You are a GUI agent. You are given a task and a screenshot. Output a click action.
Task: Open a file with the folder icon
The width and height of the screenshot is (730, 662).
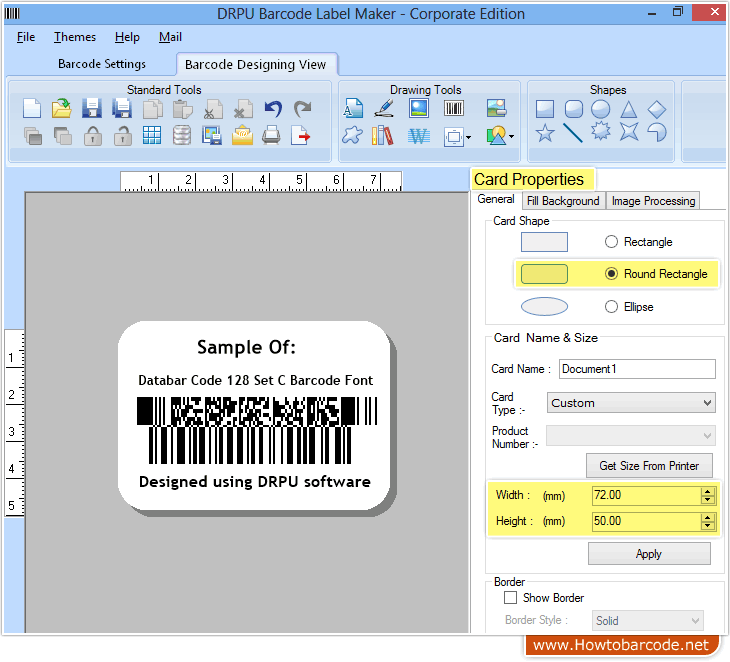(61, 108)
